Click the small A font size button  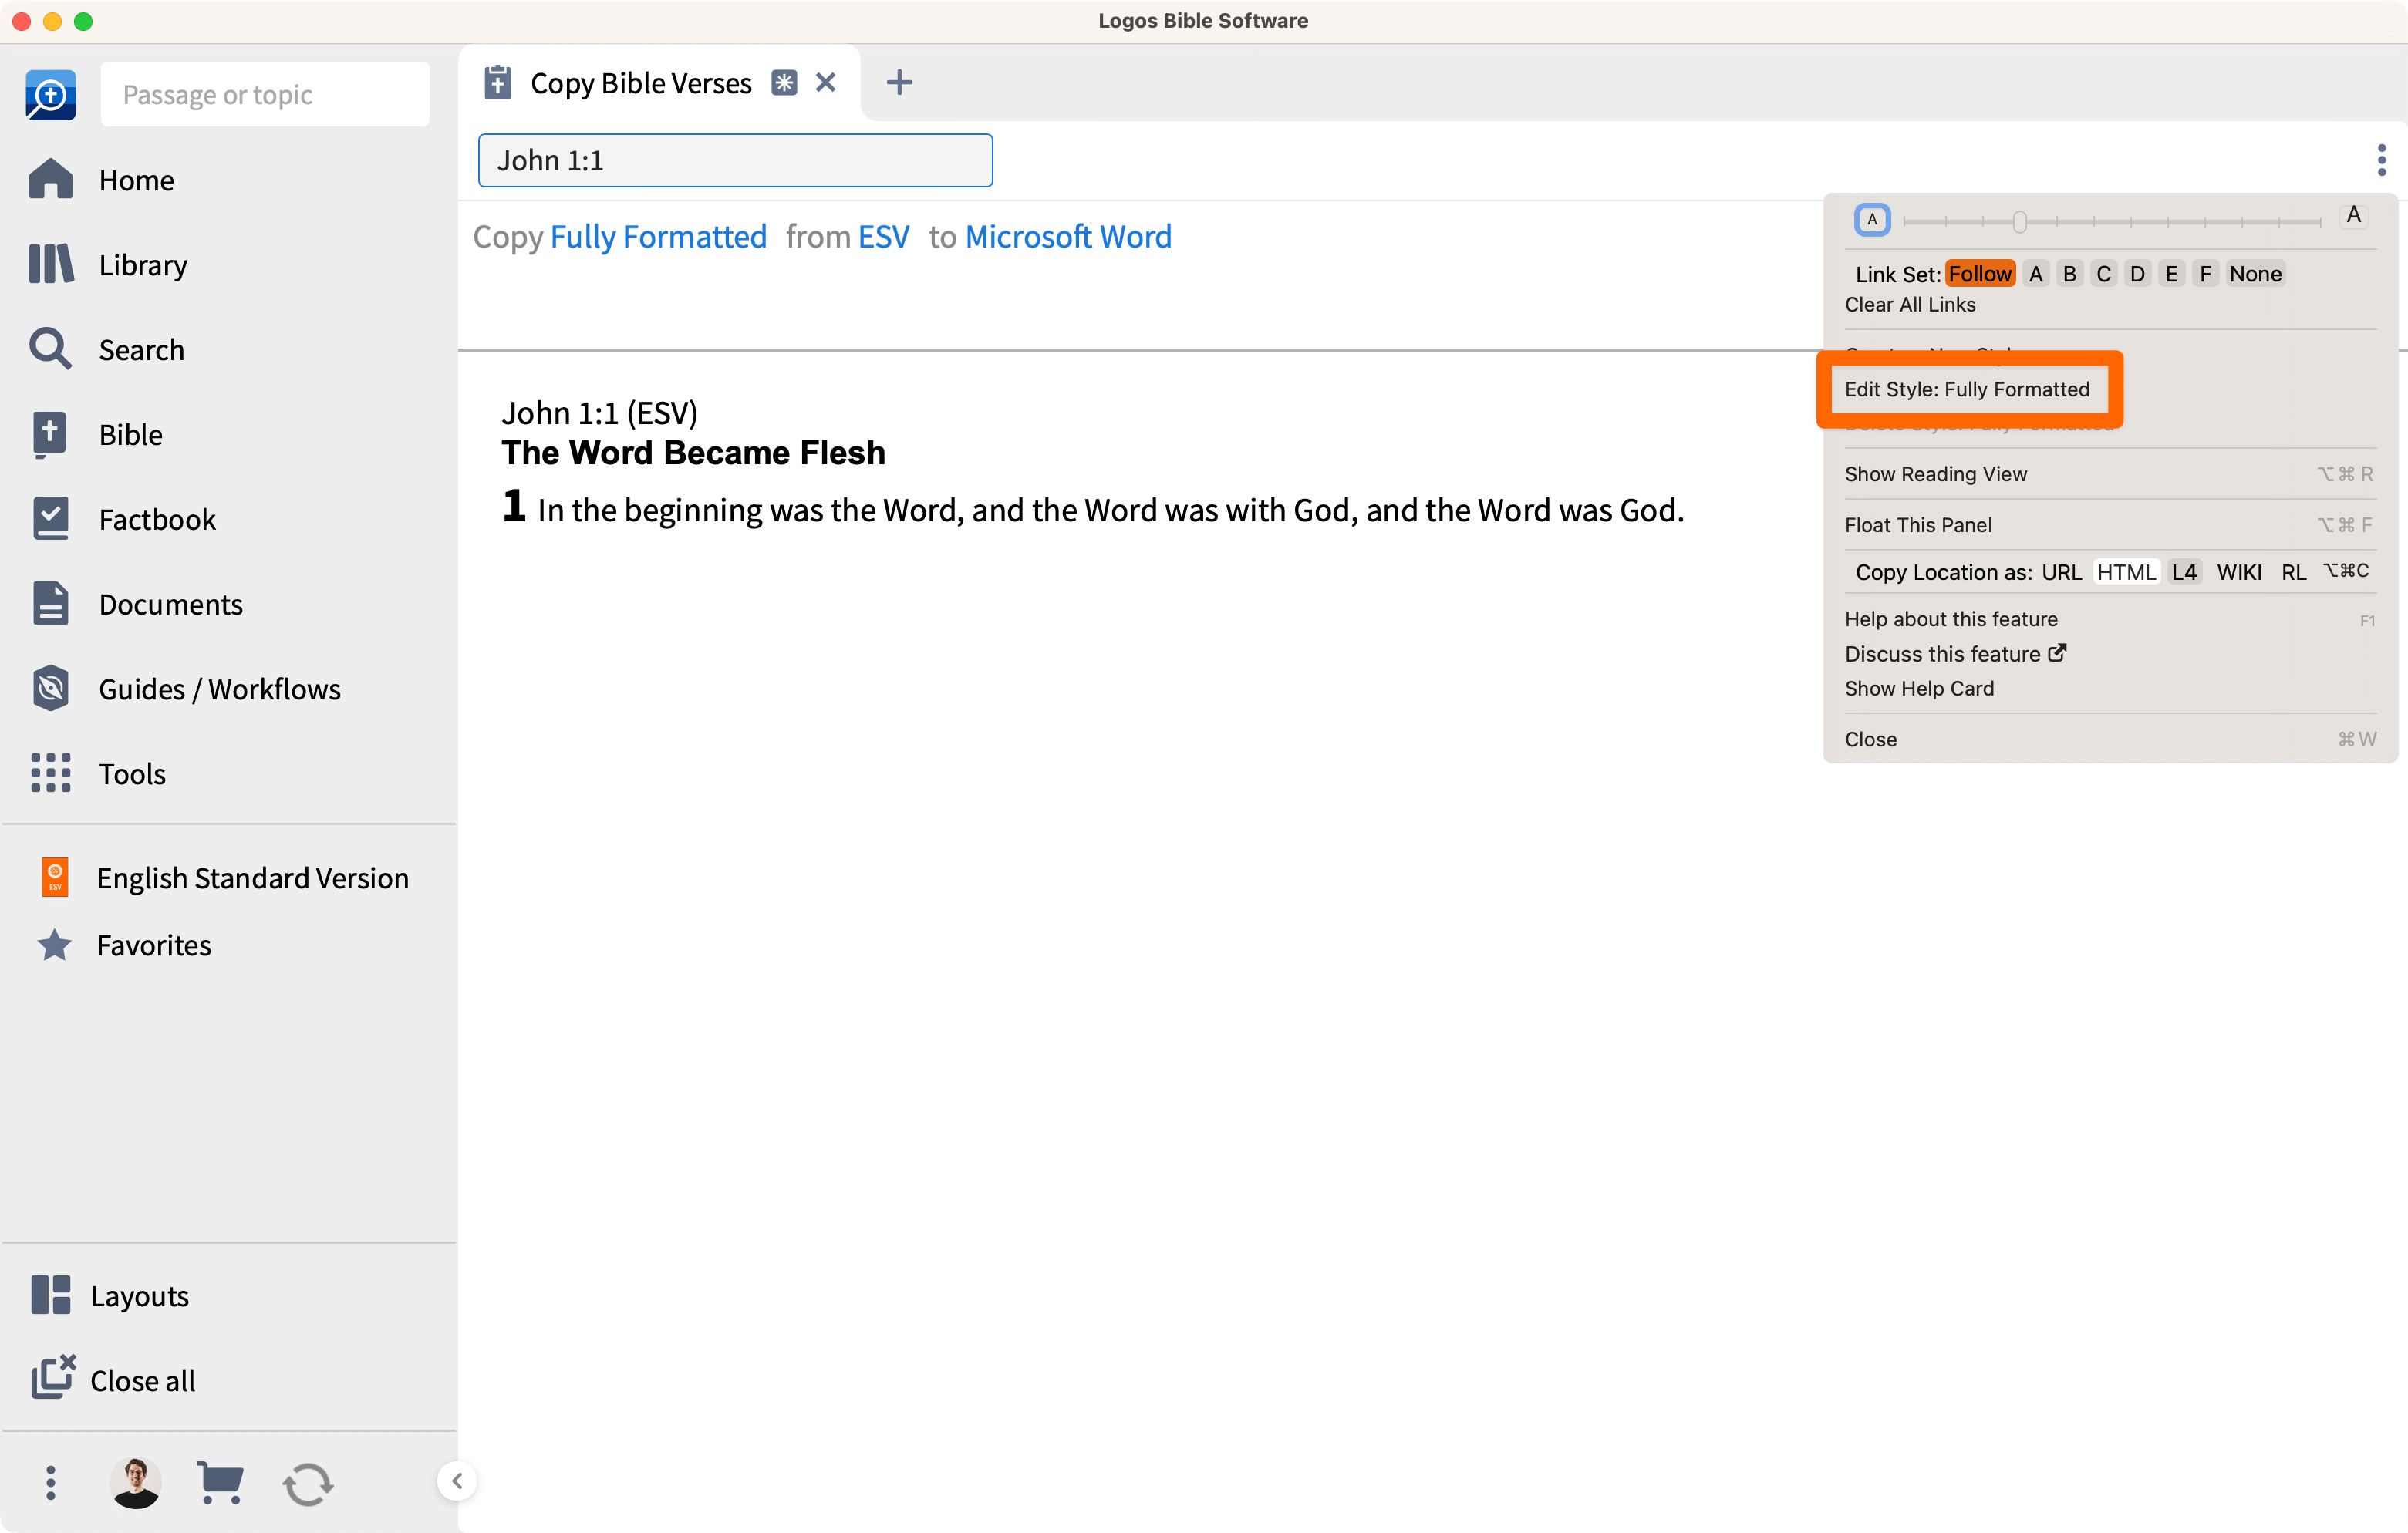tap(1872, 219)
